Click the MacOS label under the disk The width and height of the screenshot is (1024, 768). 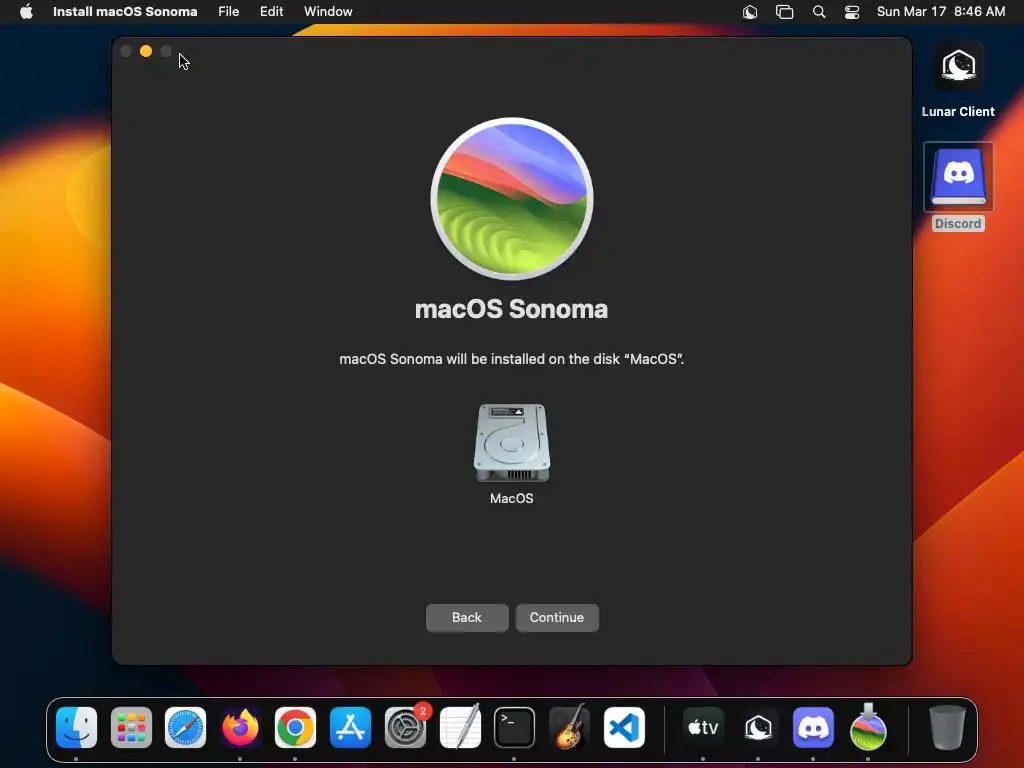(x=511, y=498)
